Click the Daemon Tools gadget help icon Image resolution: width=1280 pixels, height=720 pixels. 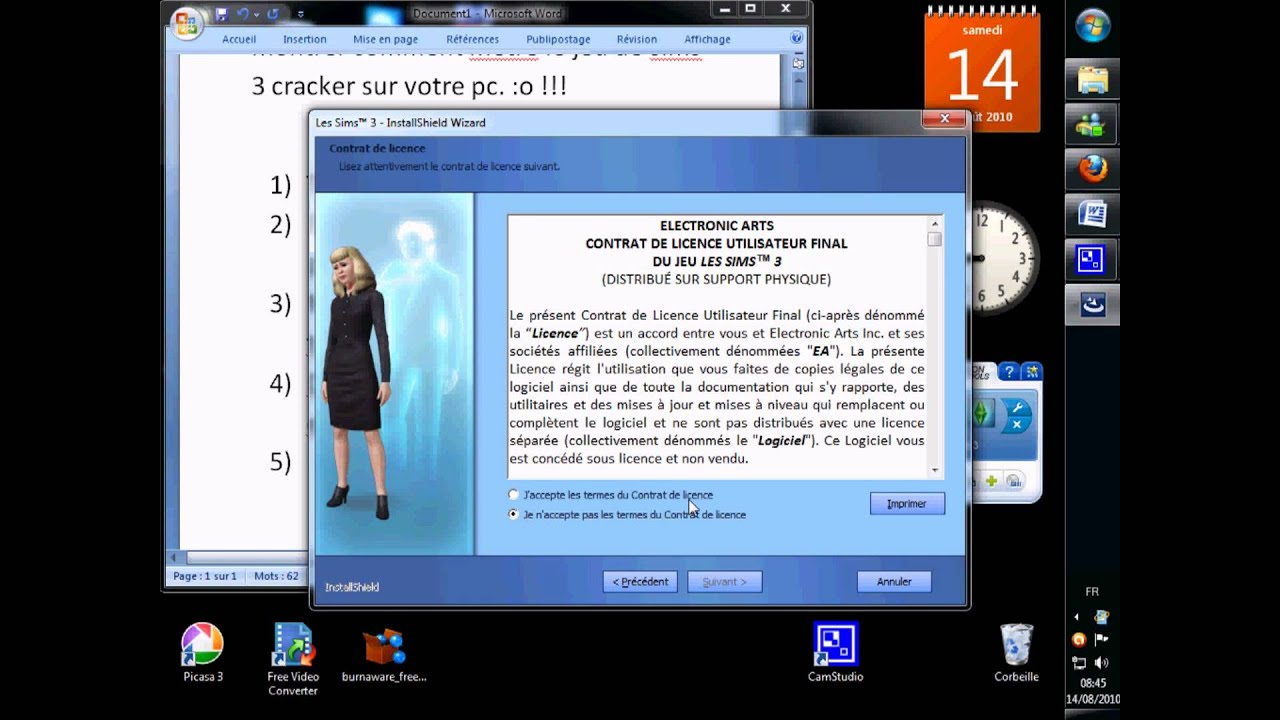(1009, 372)
